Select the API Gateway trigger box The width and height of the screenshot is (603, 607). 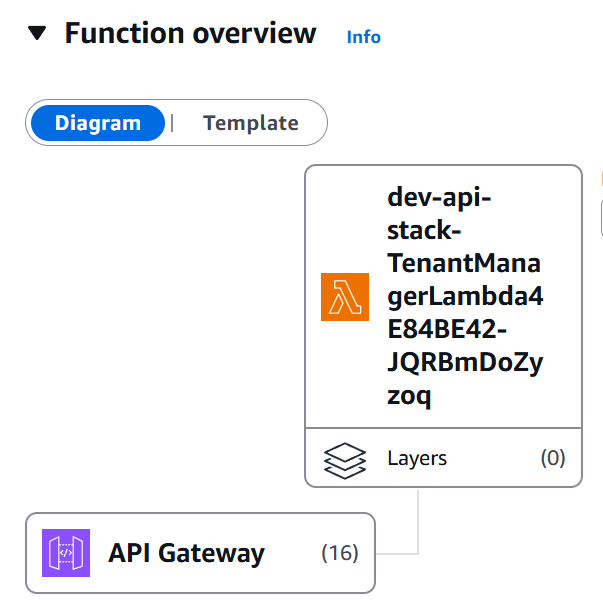pyautogui.click(x=200, y=553)
